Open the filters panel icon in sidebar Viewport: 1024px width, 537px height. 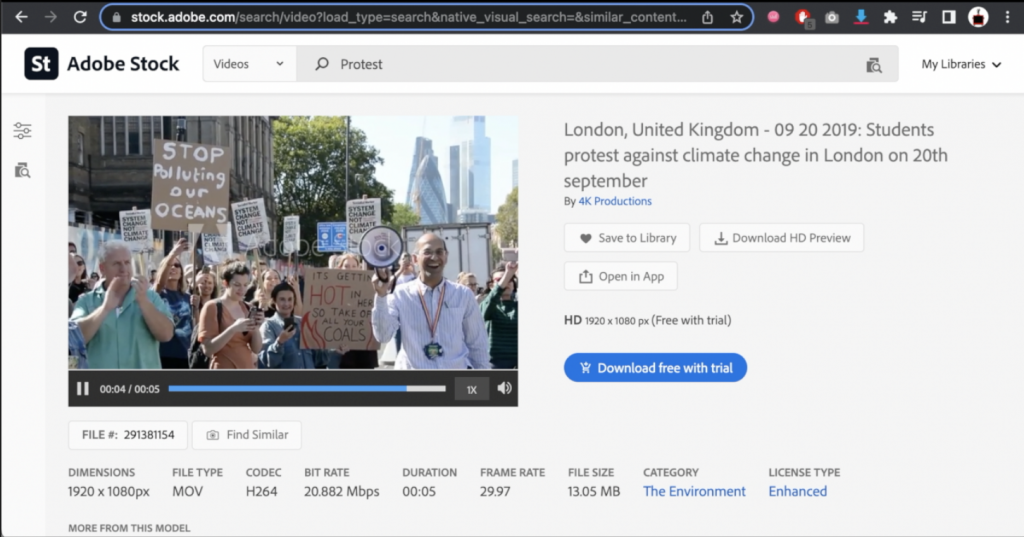[22, 131]
